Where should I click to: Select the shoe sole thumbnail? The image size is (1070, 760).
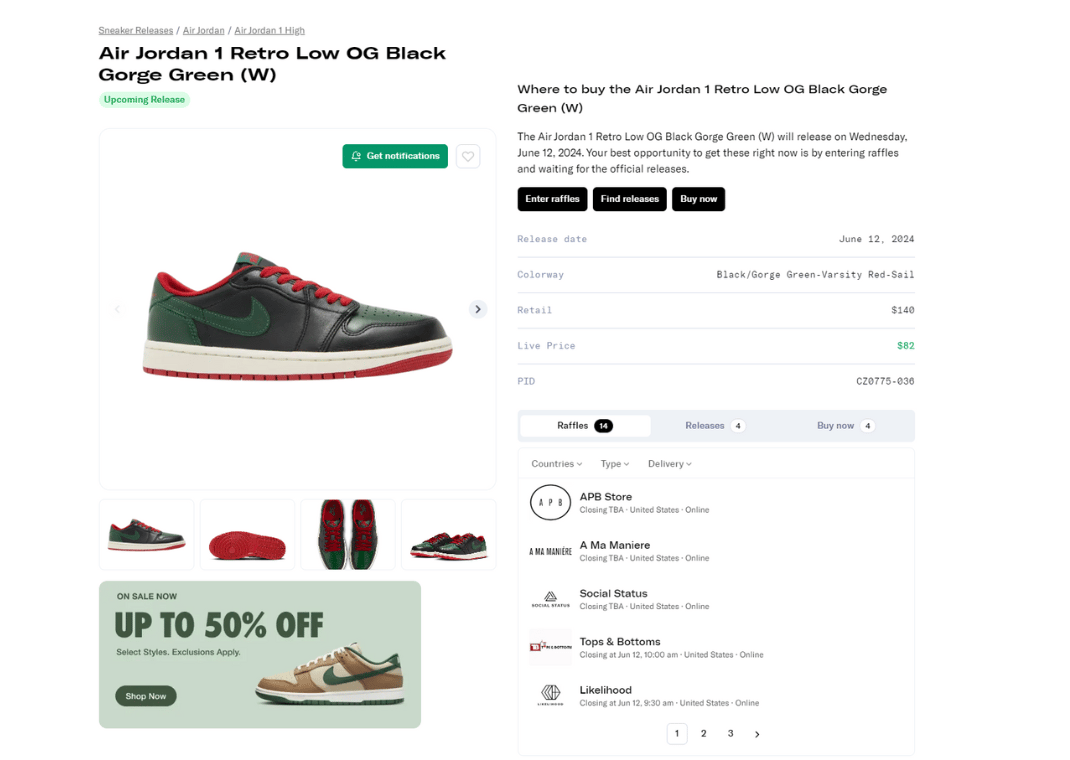(x=247, y=535)
